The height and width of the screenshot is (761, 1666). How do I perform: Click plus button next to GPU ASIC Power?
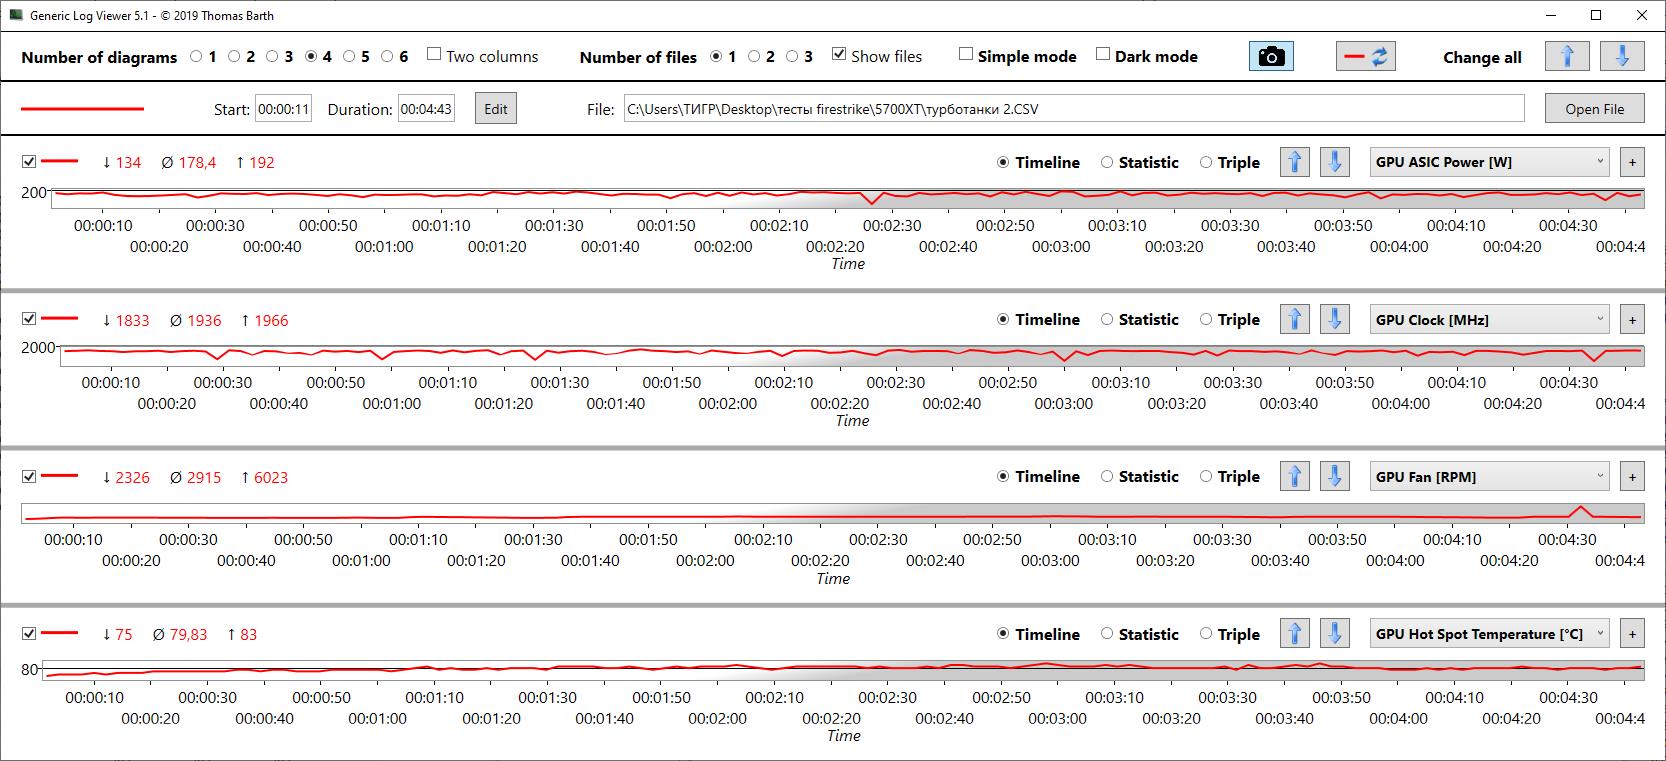click(x=1632, y=162)
